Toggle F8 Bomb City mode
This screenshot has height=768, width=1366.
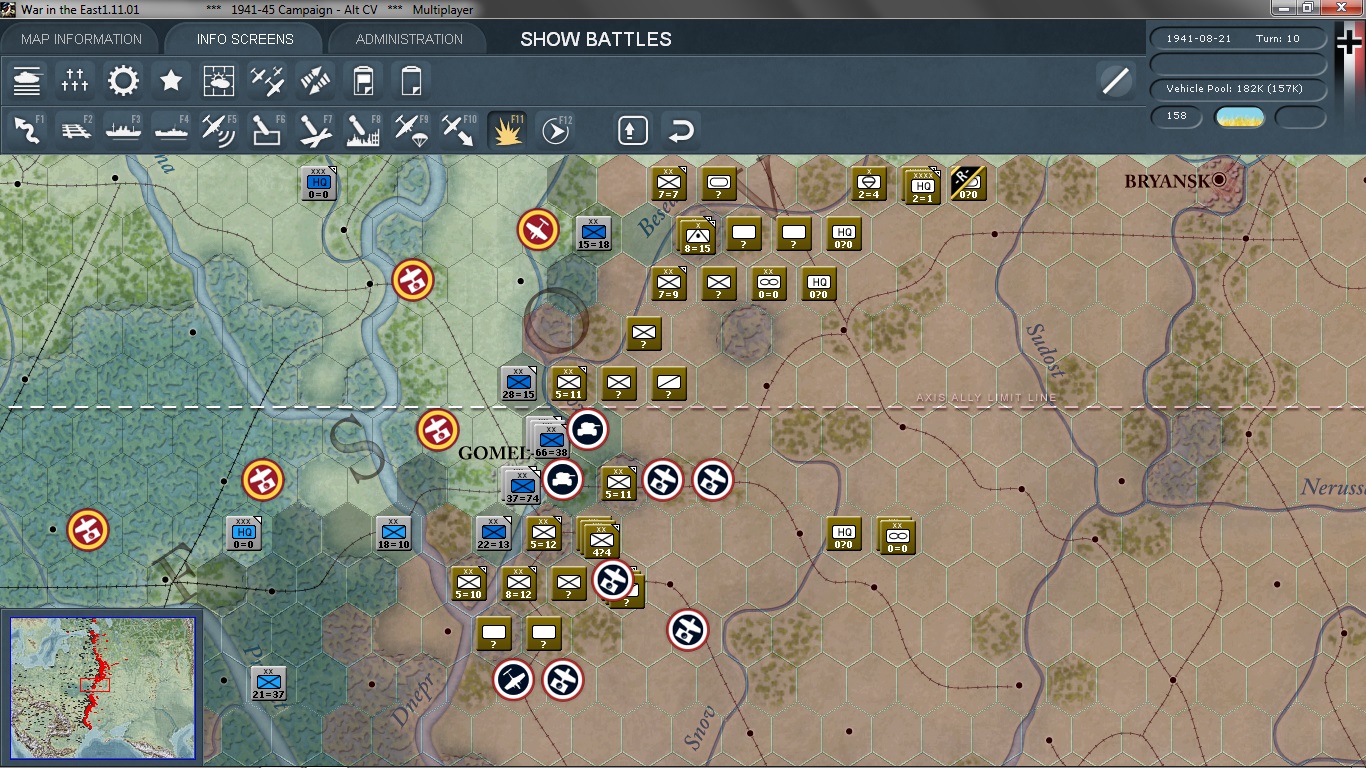click(363, 130)
